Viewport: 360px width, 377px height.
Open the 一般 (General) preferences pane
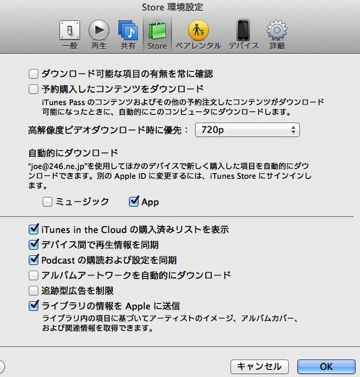point(70,35)
